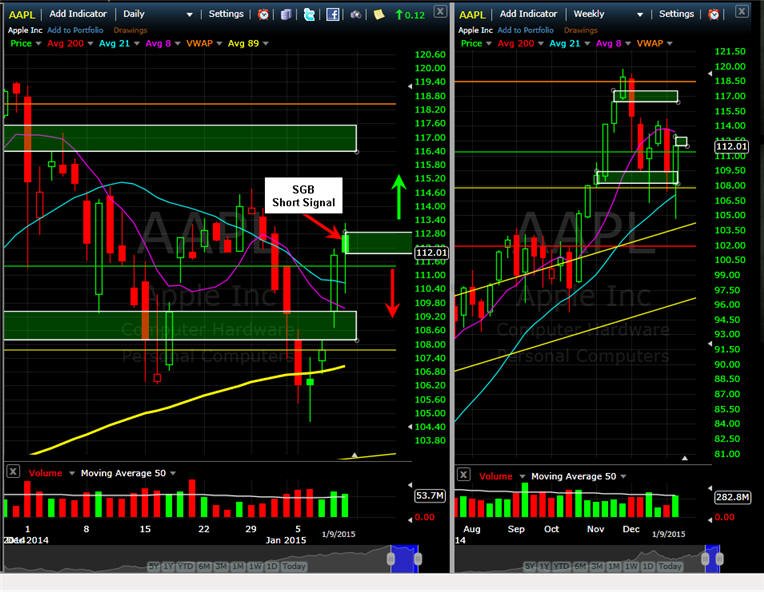Viewport: 764px width, 592px height.
Task: Select 5Y range in Daily chart
Action: coord(154,566)
